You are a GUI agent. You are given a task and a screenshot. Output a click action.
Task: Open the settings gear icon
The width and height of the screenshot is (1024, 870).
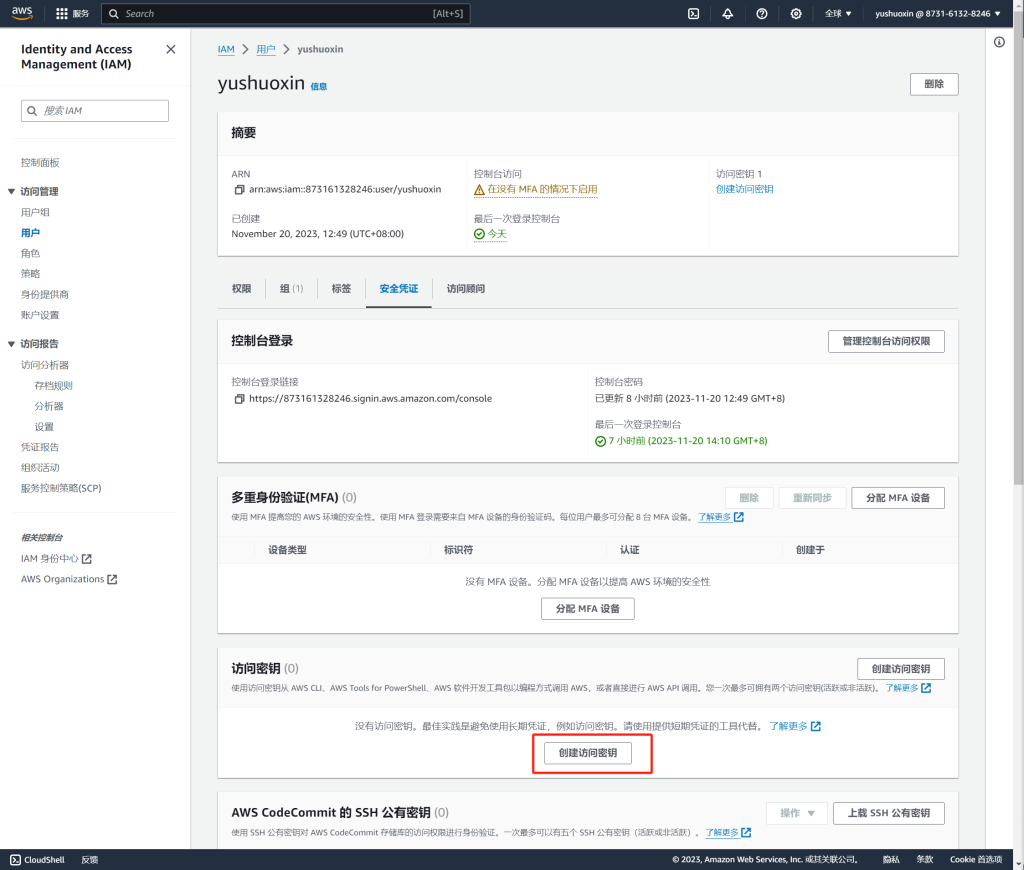[796, 14]
